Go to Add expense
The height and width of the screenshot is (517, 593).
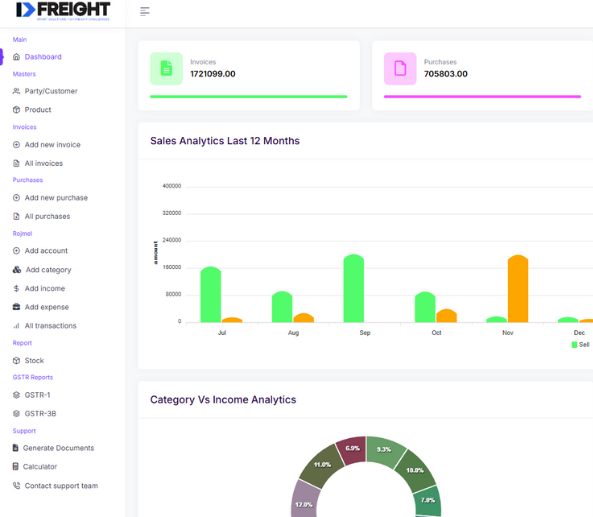(47, 307)
